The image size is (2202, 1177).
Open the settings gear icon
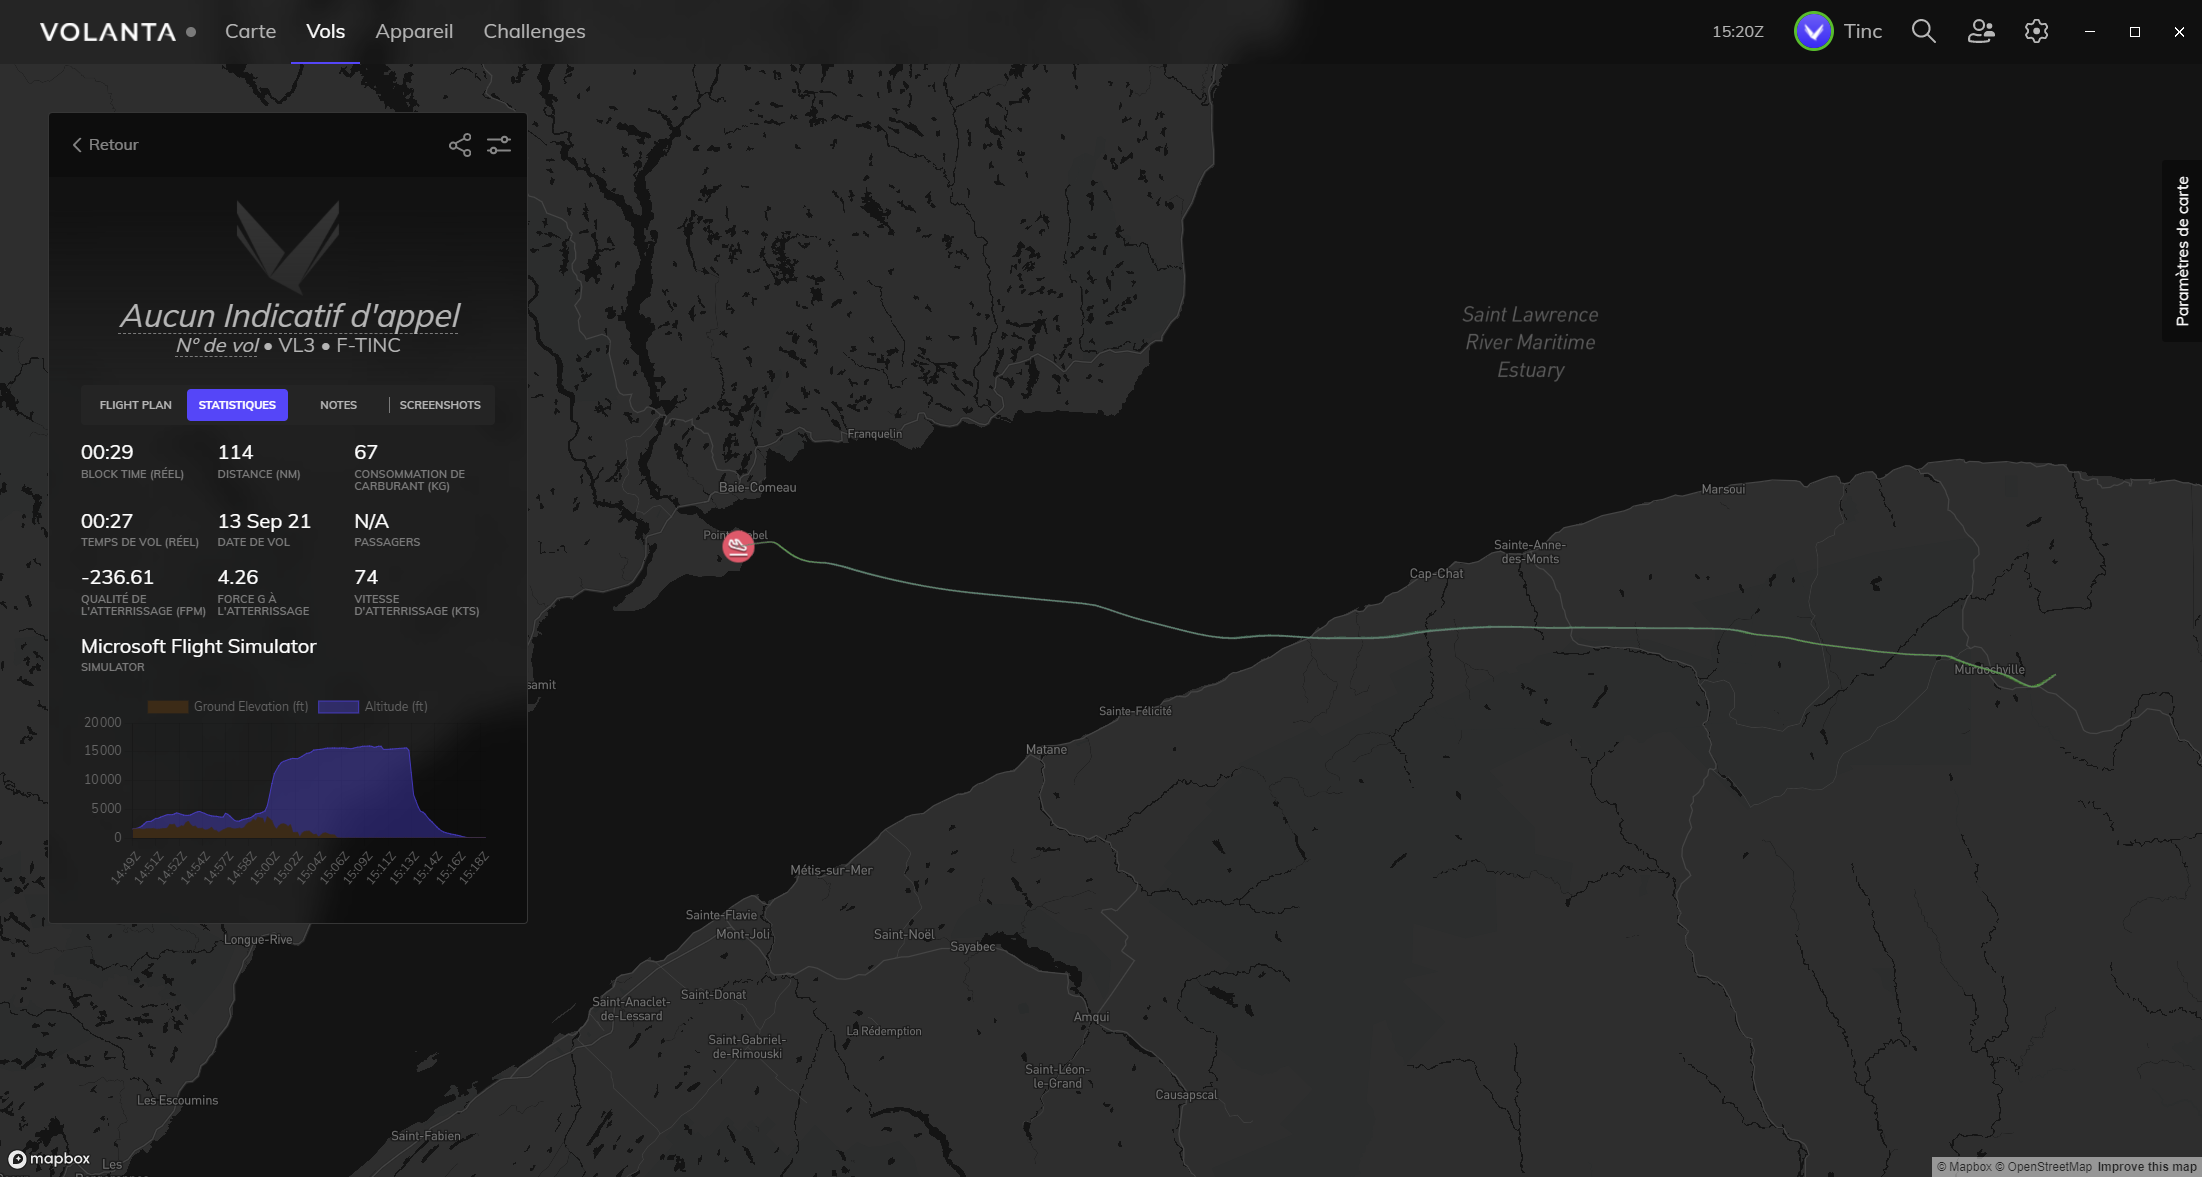click(2036, 31)
